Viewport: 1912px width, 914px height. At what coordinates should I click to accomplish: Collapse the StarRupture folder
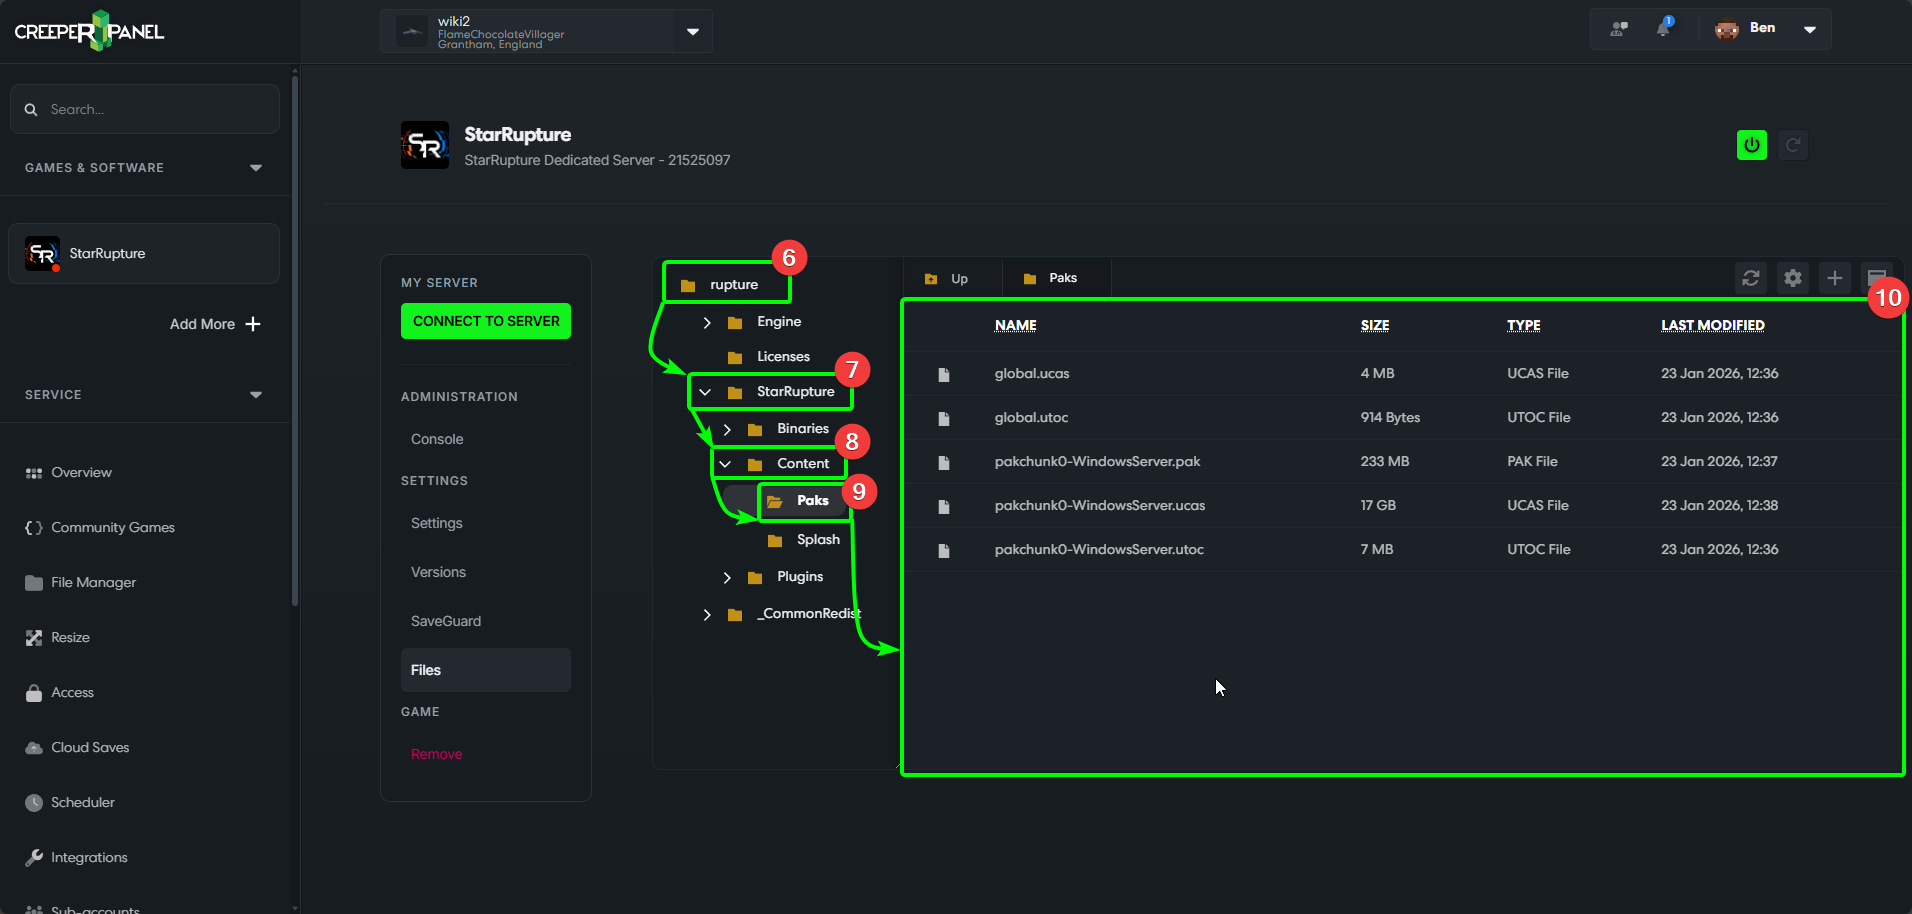(x=705, y=392)
